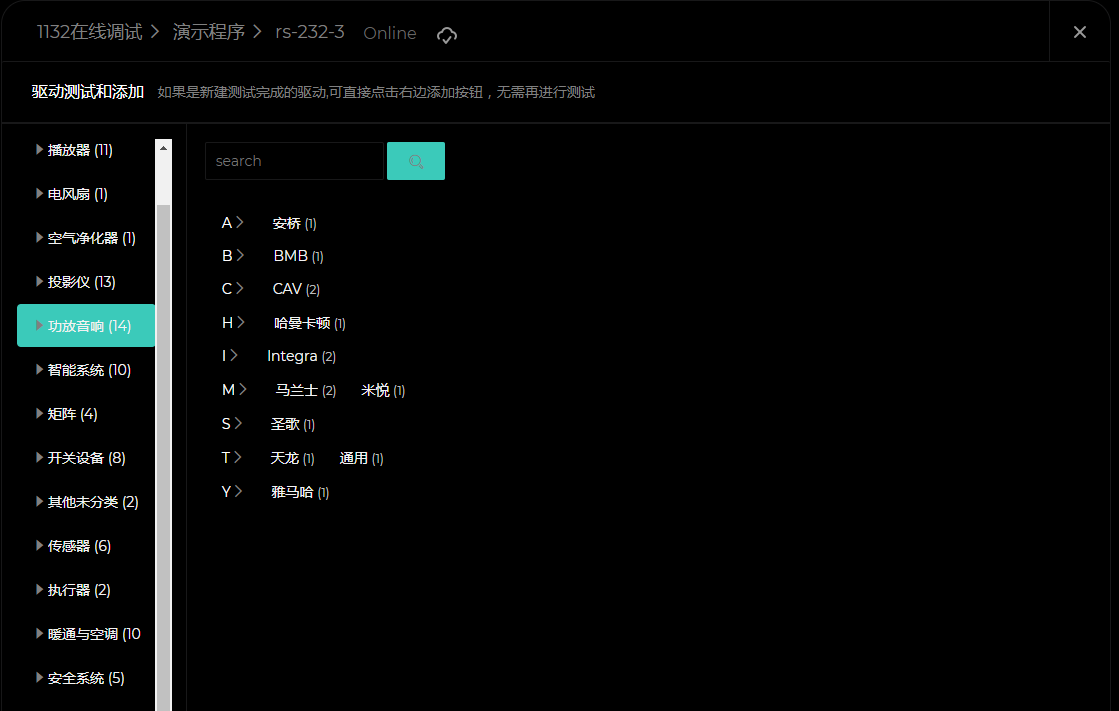Go to 1132在线调试 breadcrumb
Image resolution: width=1119 pixels, height=711 pixels.
89,32
